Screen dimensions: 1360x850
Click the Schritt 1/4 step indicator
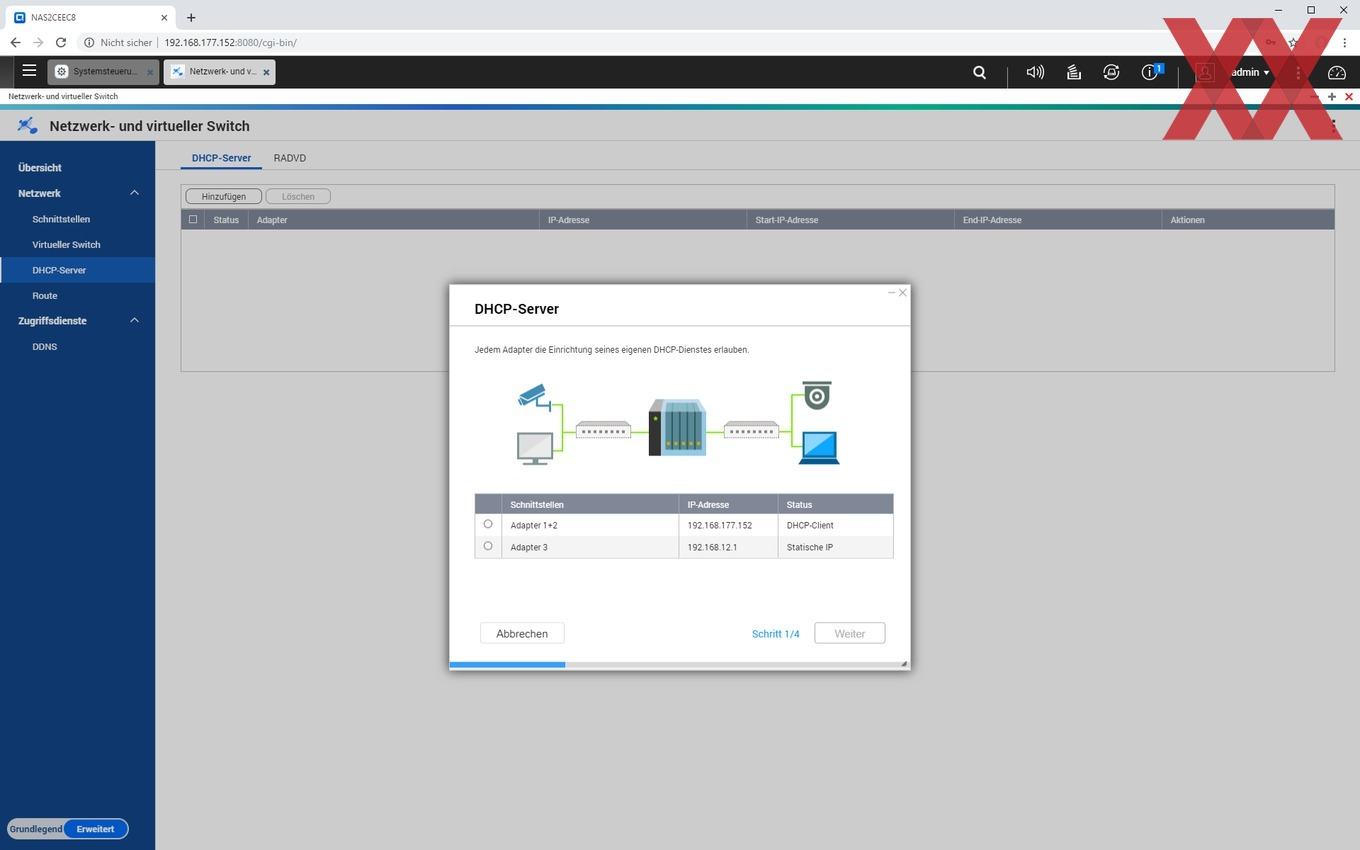tap(776, 634)
